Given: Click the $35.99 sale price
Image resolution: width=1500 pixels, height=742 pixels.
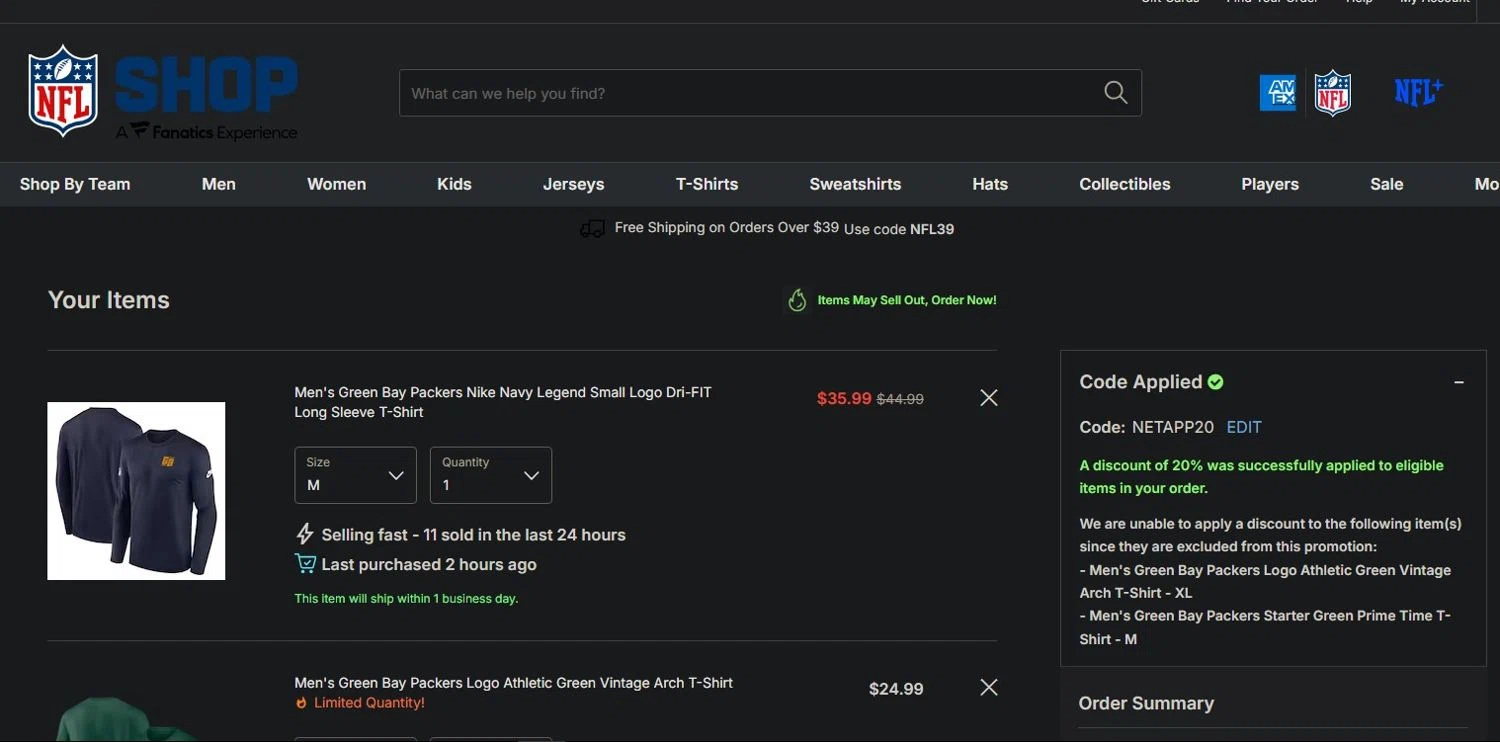Looking at the screenshot, I should tap(844, 398).
